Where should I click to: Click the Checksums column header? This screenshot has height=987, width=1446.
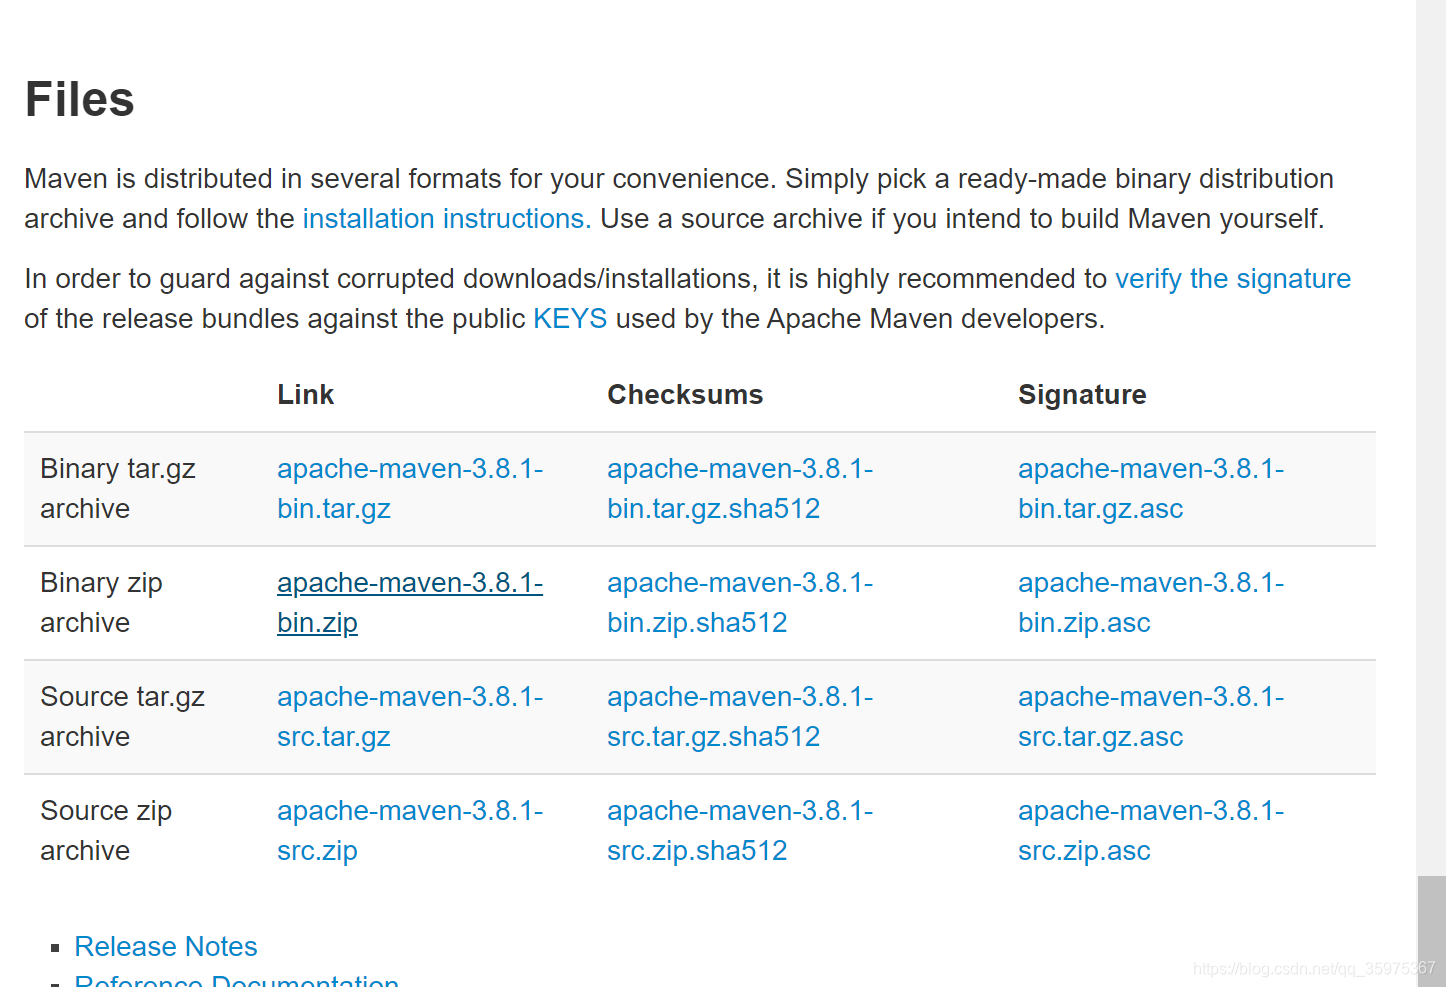(685, 395)
